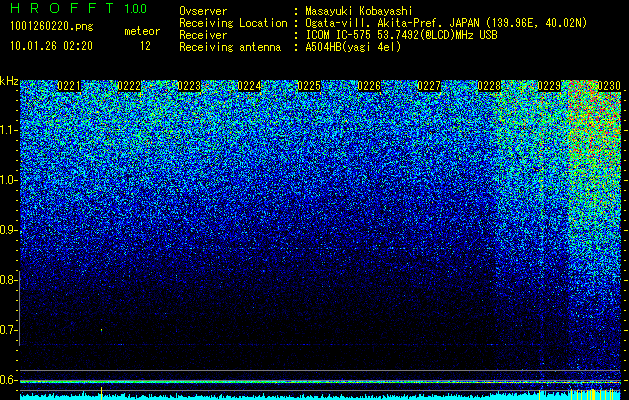The width and height of the screenshot is (629, 400).
Task: Click the yellow meteor spike in the bottom strip
Action: pyautogui.click(x=101, y=393)
